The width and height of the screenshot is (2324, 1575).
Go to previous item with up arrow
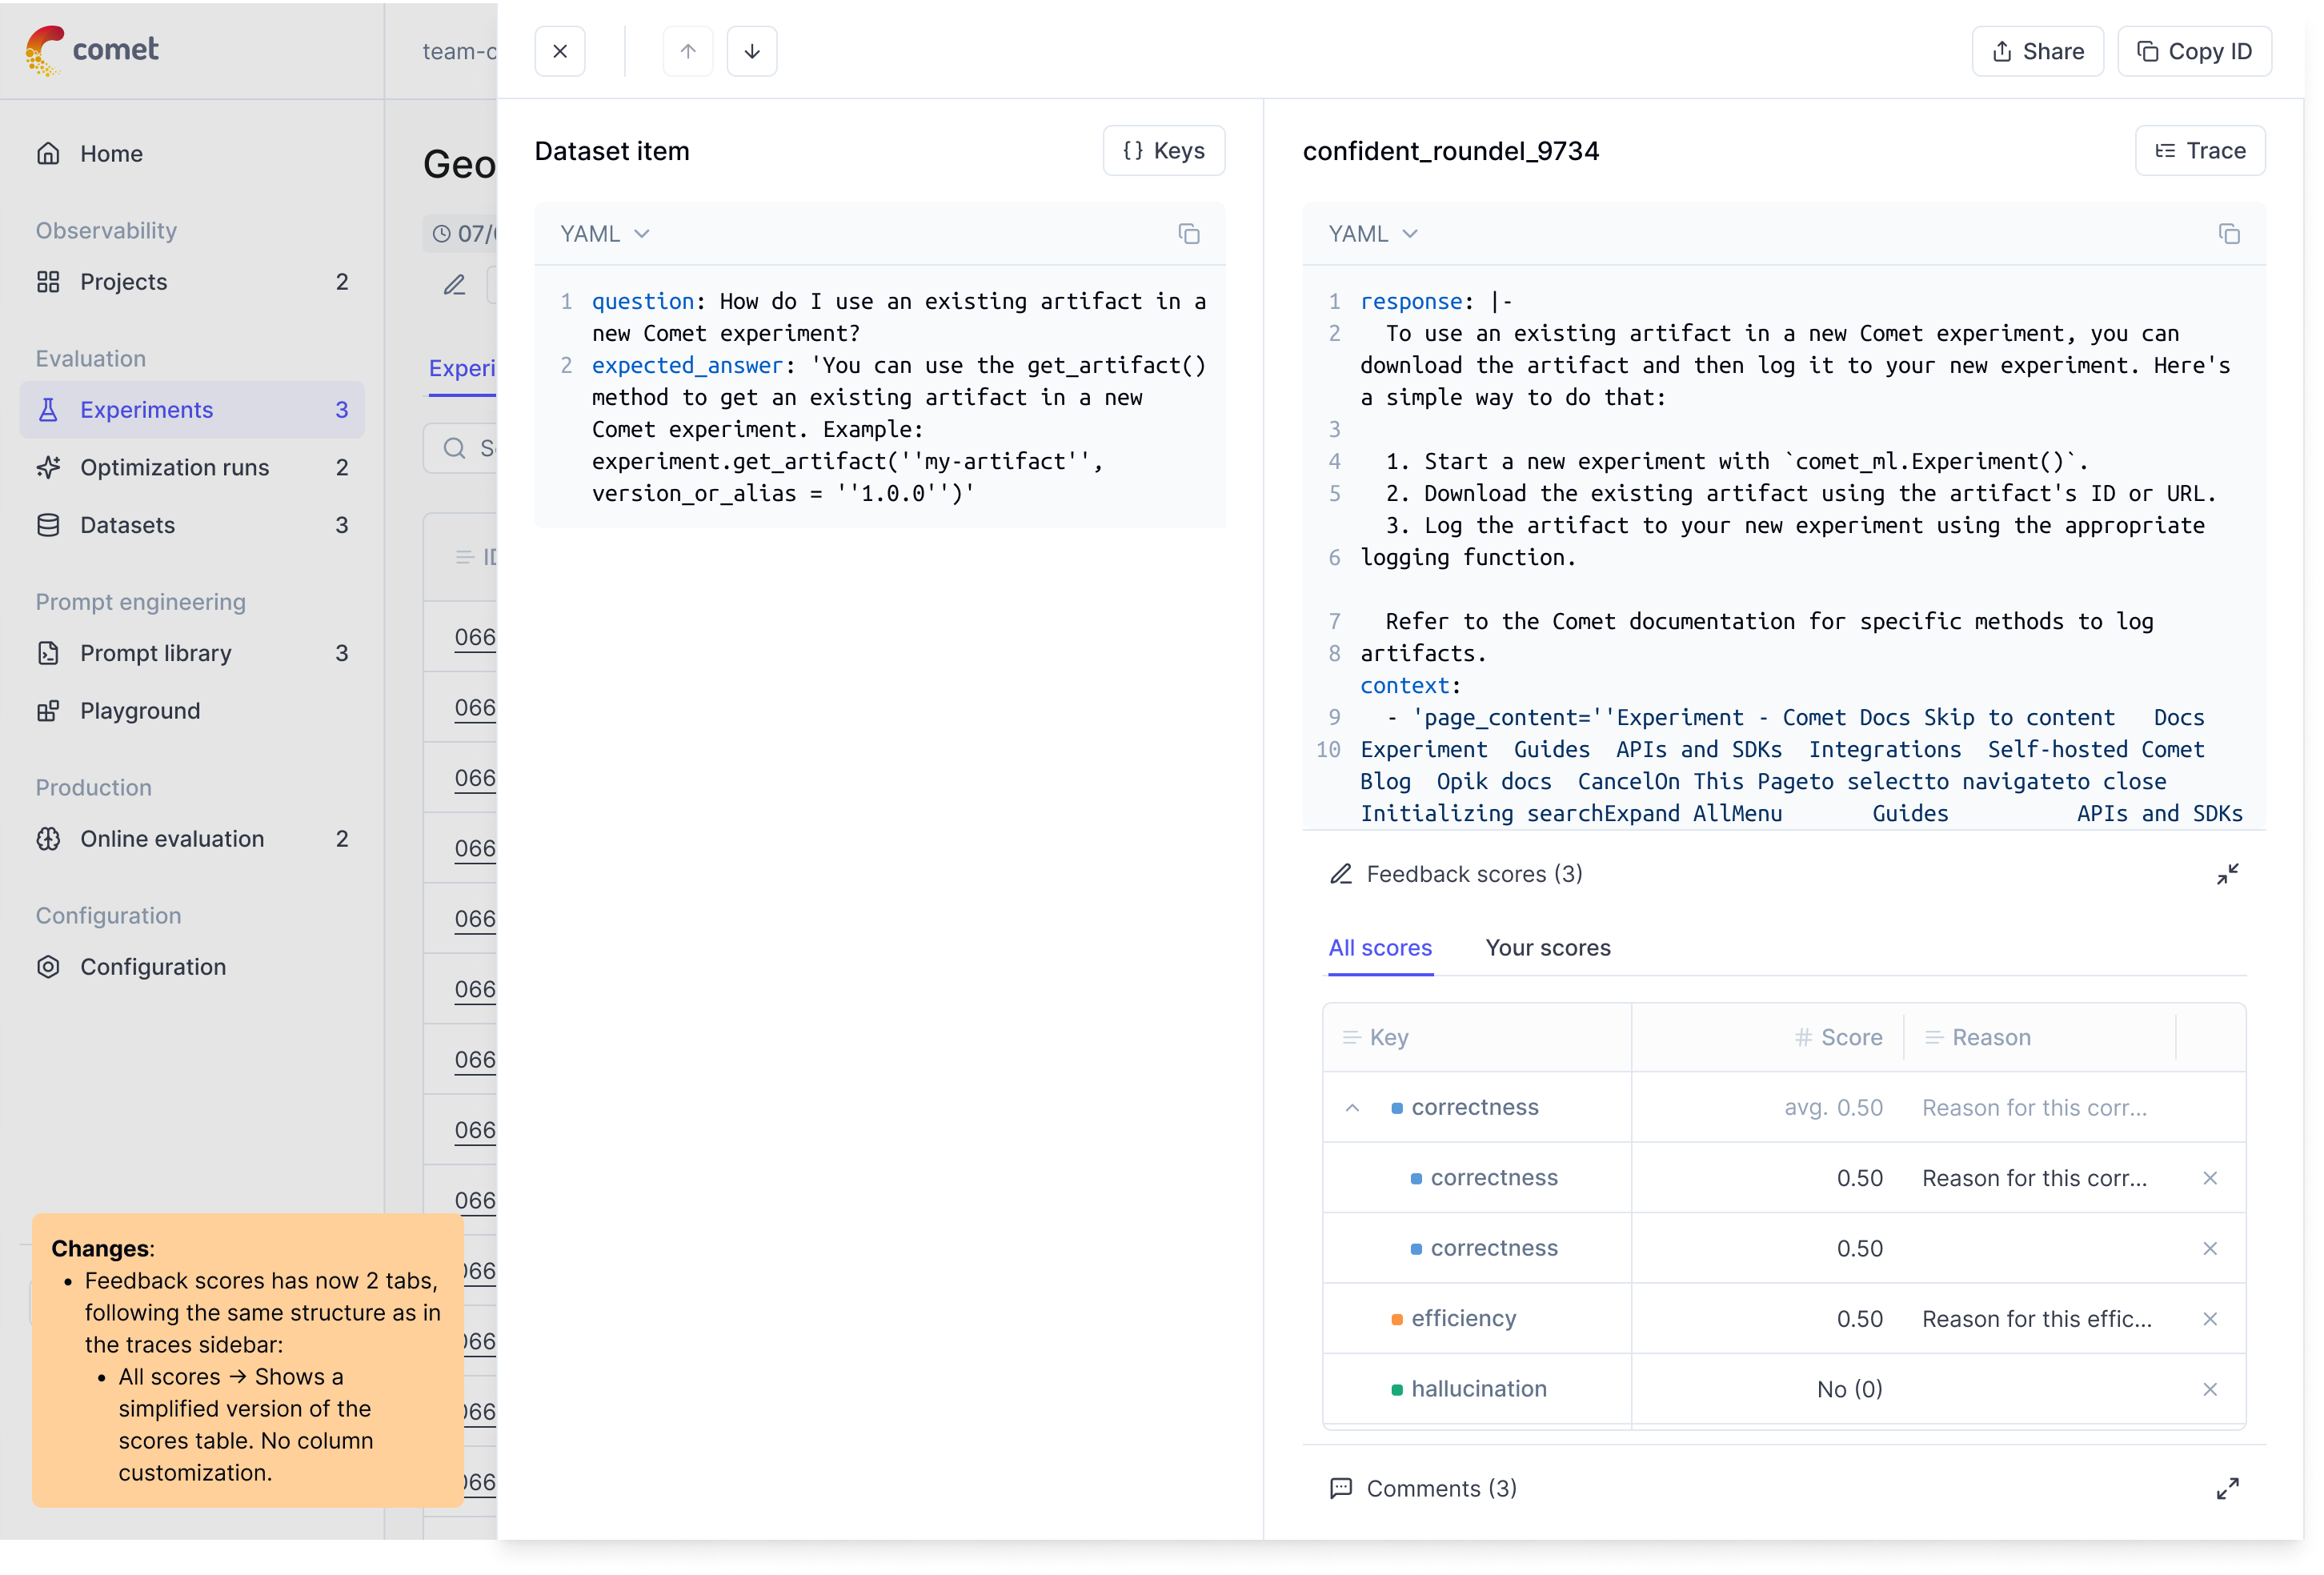click(688, 51)
